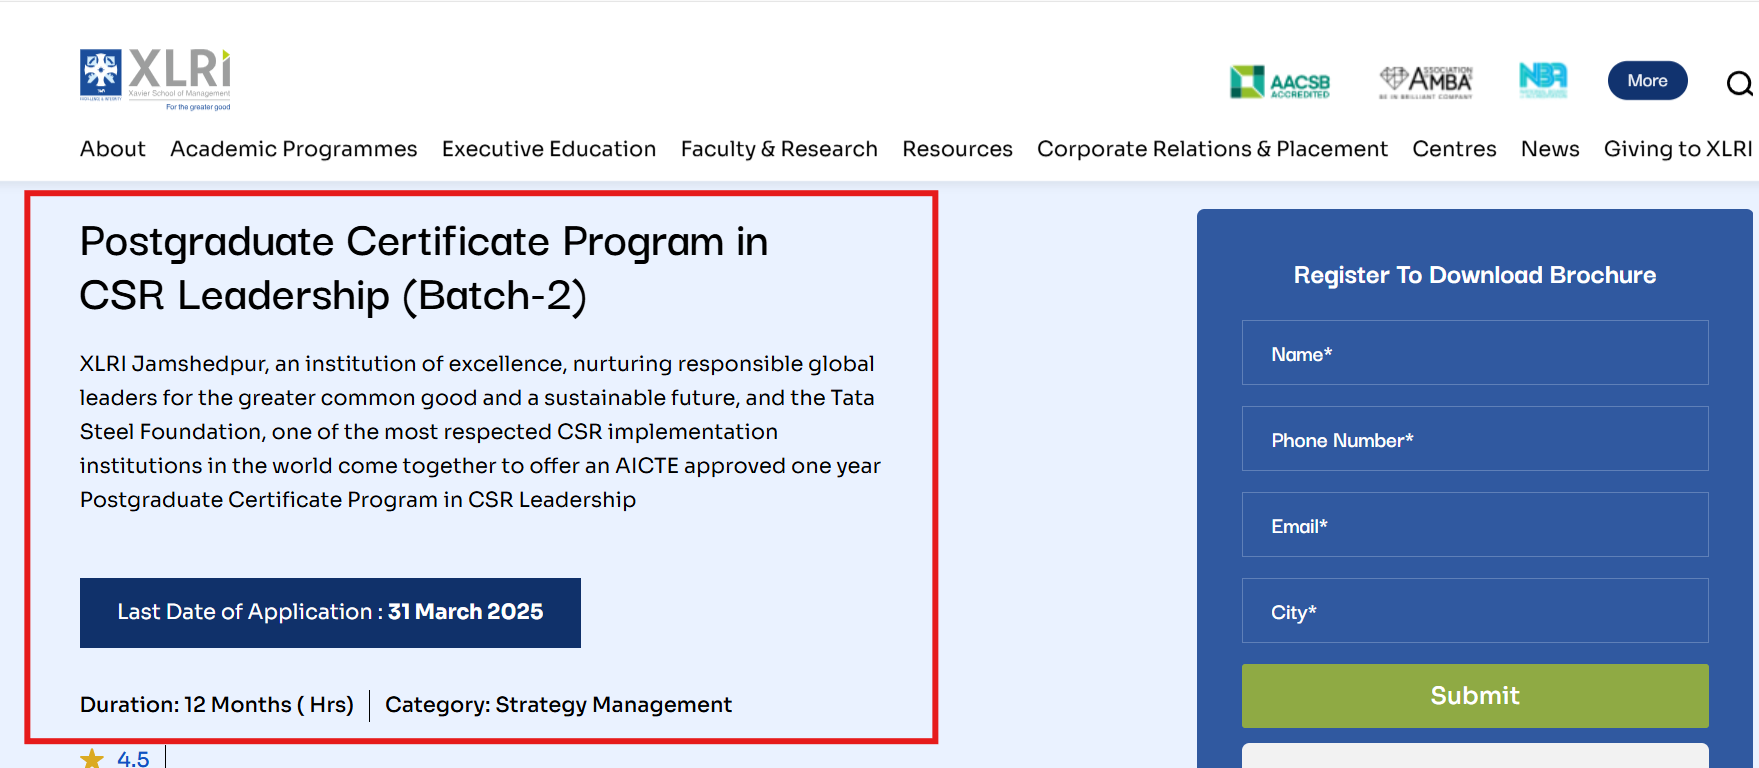Focus the Name* input field
Screen dimensions: 1759x768
coord(1475,353)
